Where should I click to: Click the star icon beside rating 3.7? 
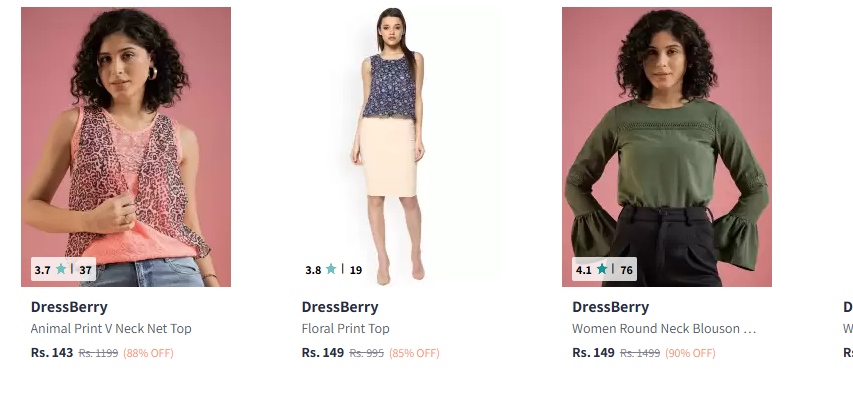[61, 269]
